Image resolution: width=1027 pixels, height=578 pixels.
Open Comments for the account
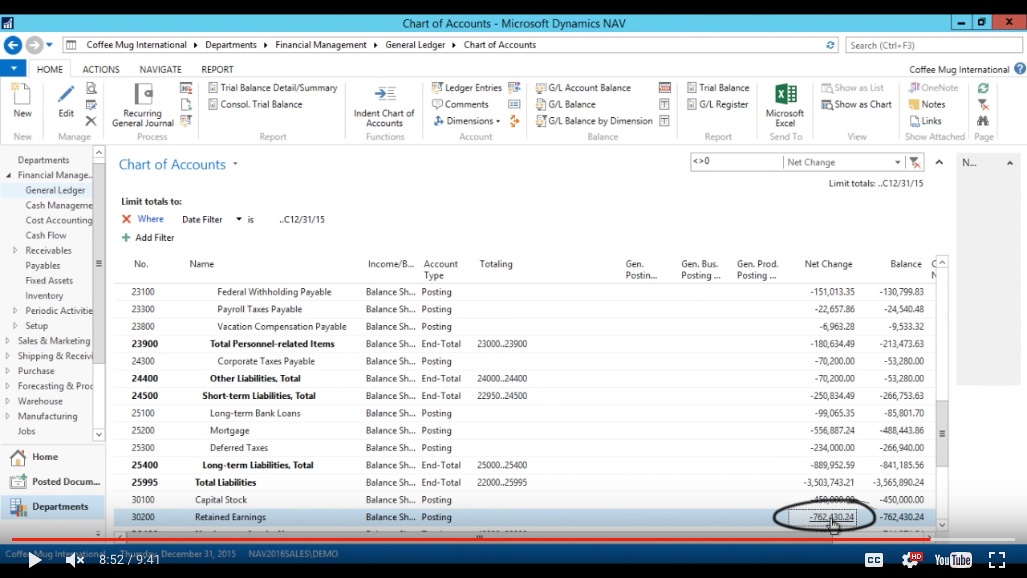click(x=460, y=104)
